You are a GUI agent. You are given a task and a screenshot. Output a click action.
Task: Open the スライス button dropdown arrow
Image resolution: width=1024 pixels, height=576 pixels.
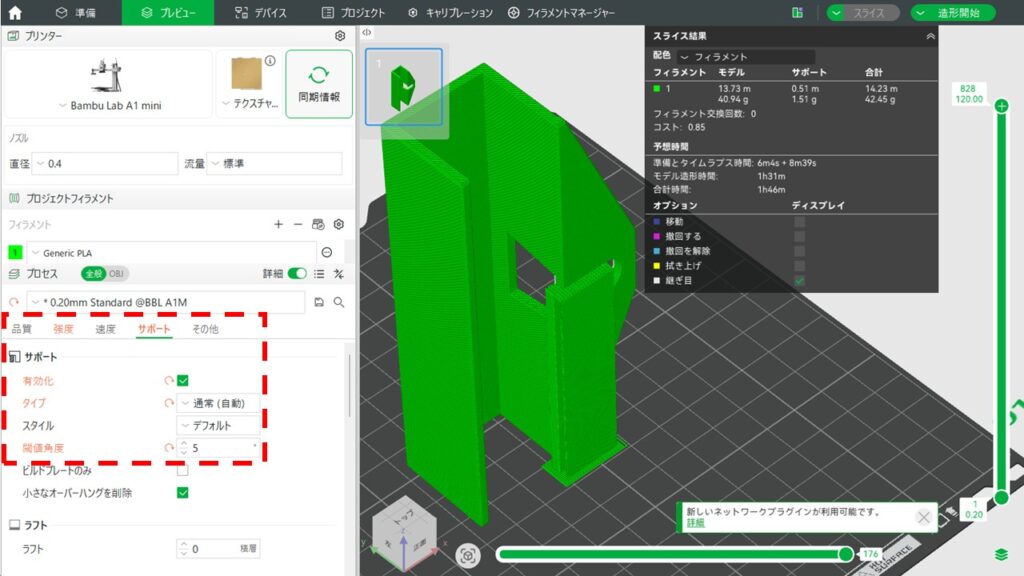click(x=836, y=12)
